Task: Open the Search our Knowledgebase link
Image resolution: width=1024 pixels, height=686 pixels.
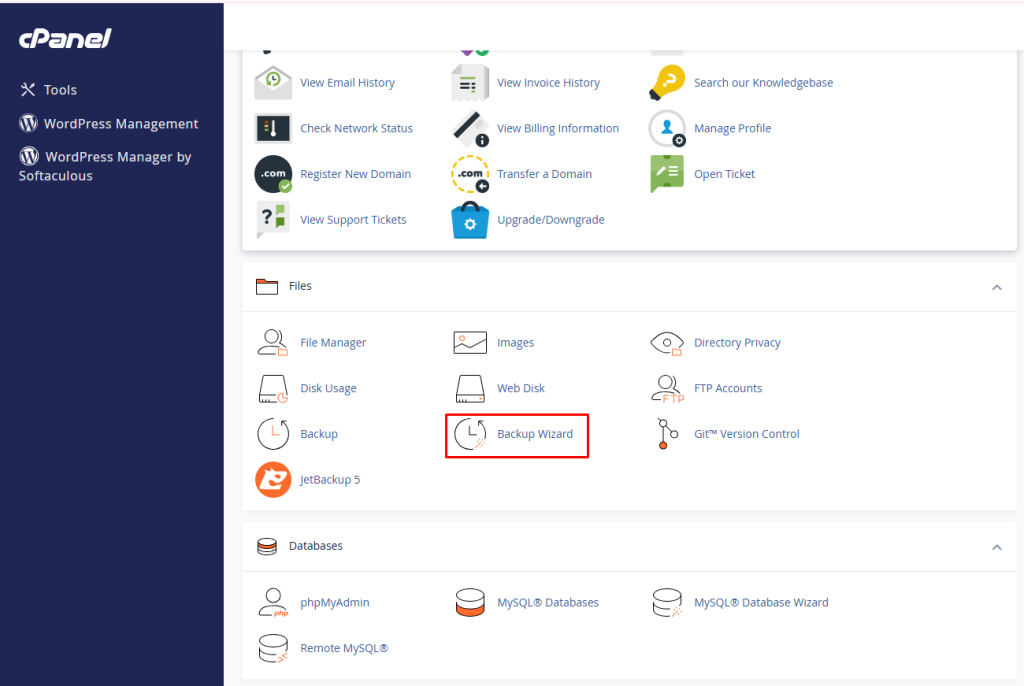Action: (x=763, y=83)
